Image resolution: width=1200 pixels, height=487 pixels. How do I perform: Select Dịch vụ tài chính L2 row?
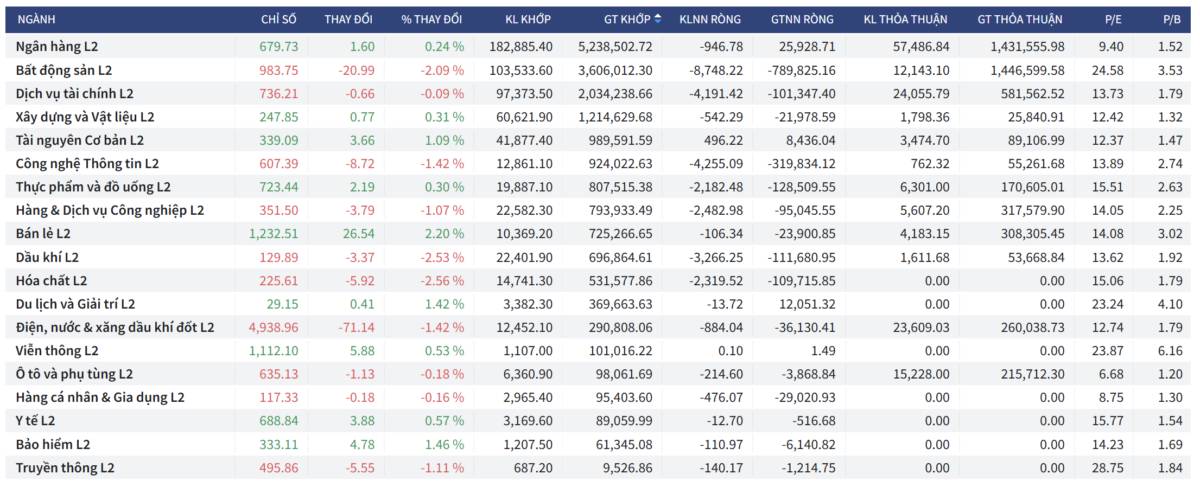point(600,93)
